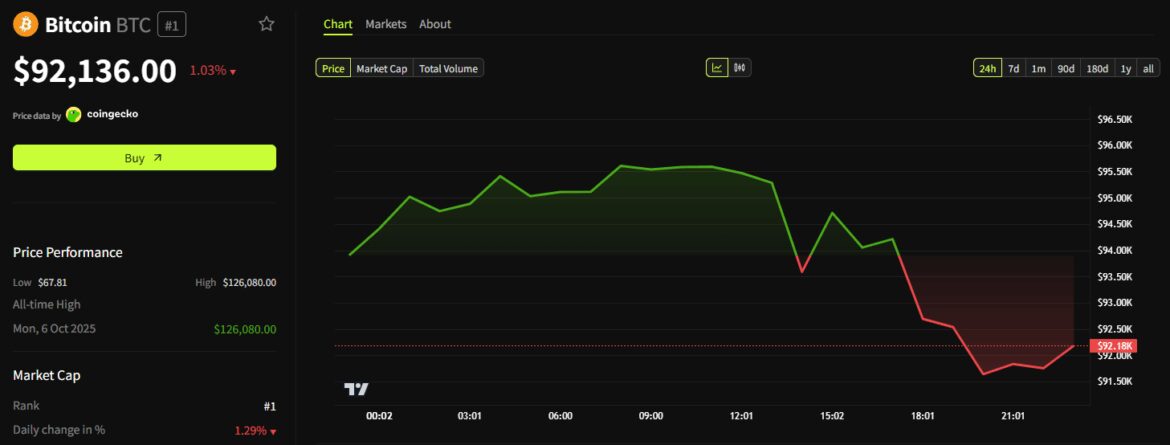This screenshot has width=1170, height=445.
Task: Switch to candlestick chart view icon
Action: coord(741,68)
